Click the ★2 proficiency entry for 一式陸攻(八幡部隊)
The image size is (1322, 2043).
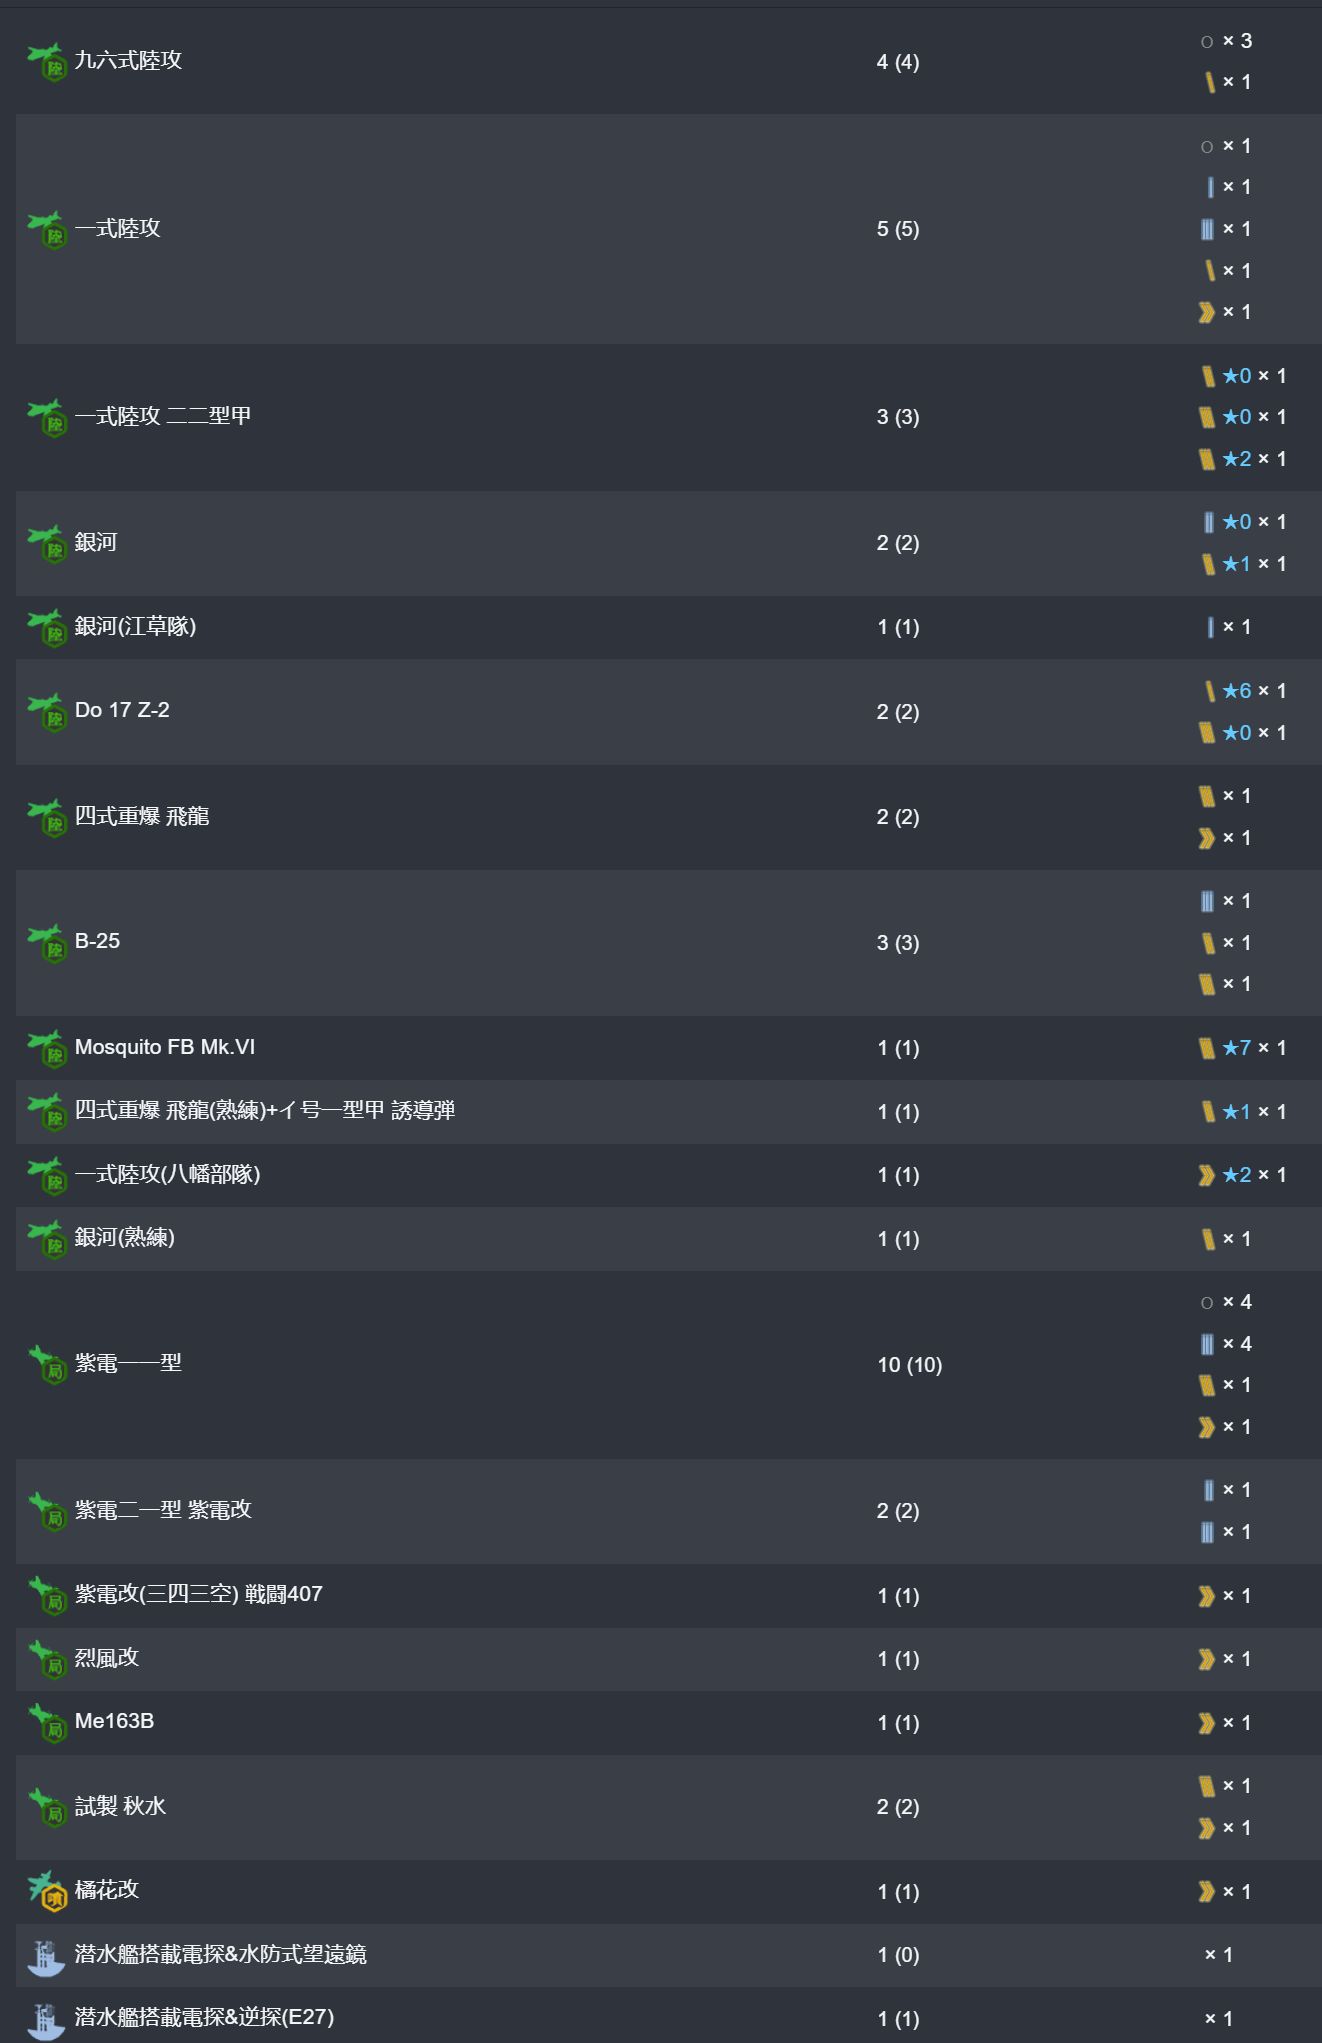click(1236, 1175)
